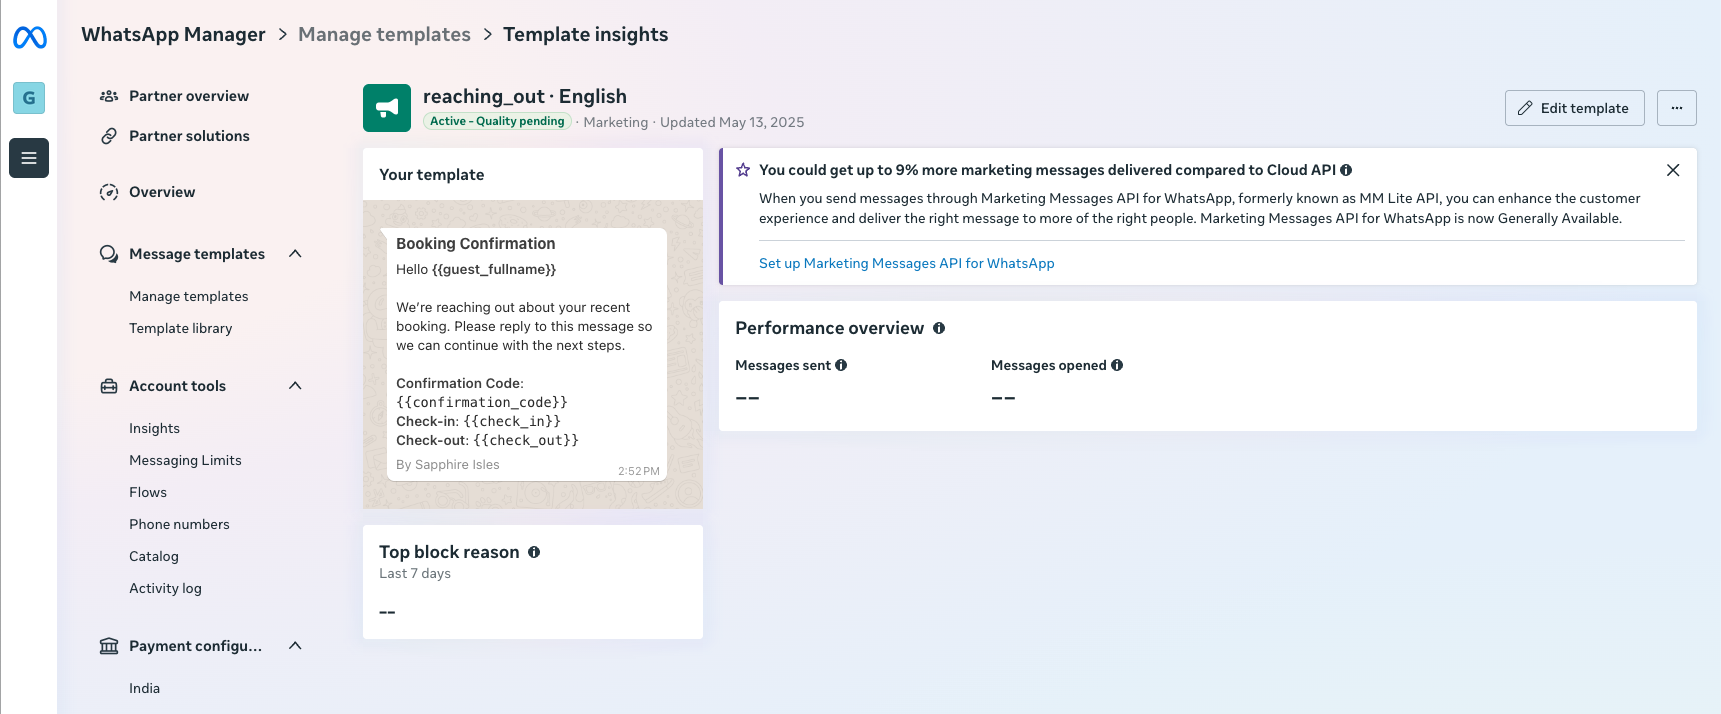This screenshot has width=1721, height=714.
Task: Click the info icon next to Messages sent
Action: (x=841, y=365)
